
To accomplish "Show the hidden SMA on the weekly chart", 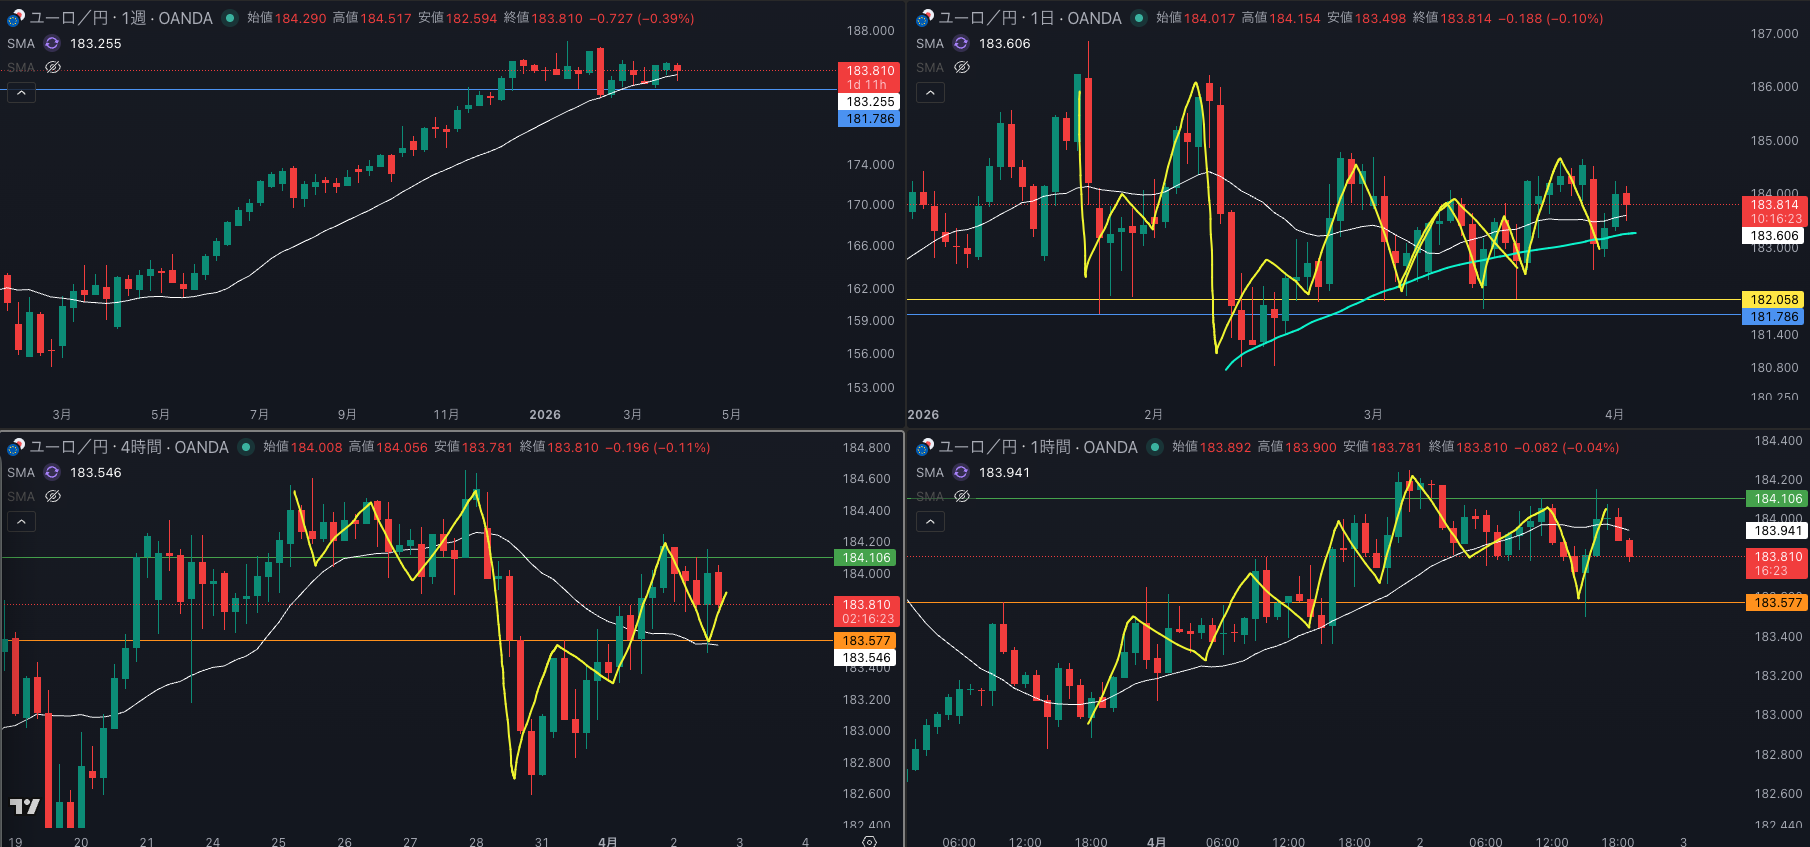I will (x=53, y=67).
